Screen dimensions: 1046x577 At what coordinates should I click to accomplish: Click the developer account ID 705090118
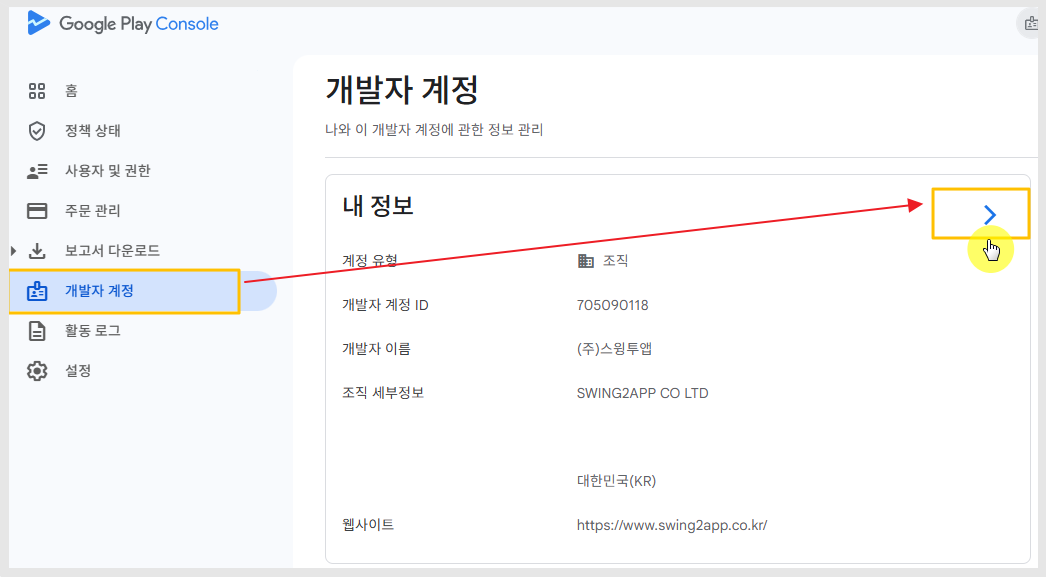point(612,305)
